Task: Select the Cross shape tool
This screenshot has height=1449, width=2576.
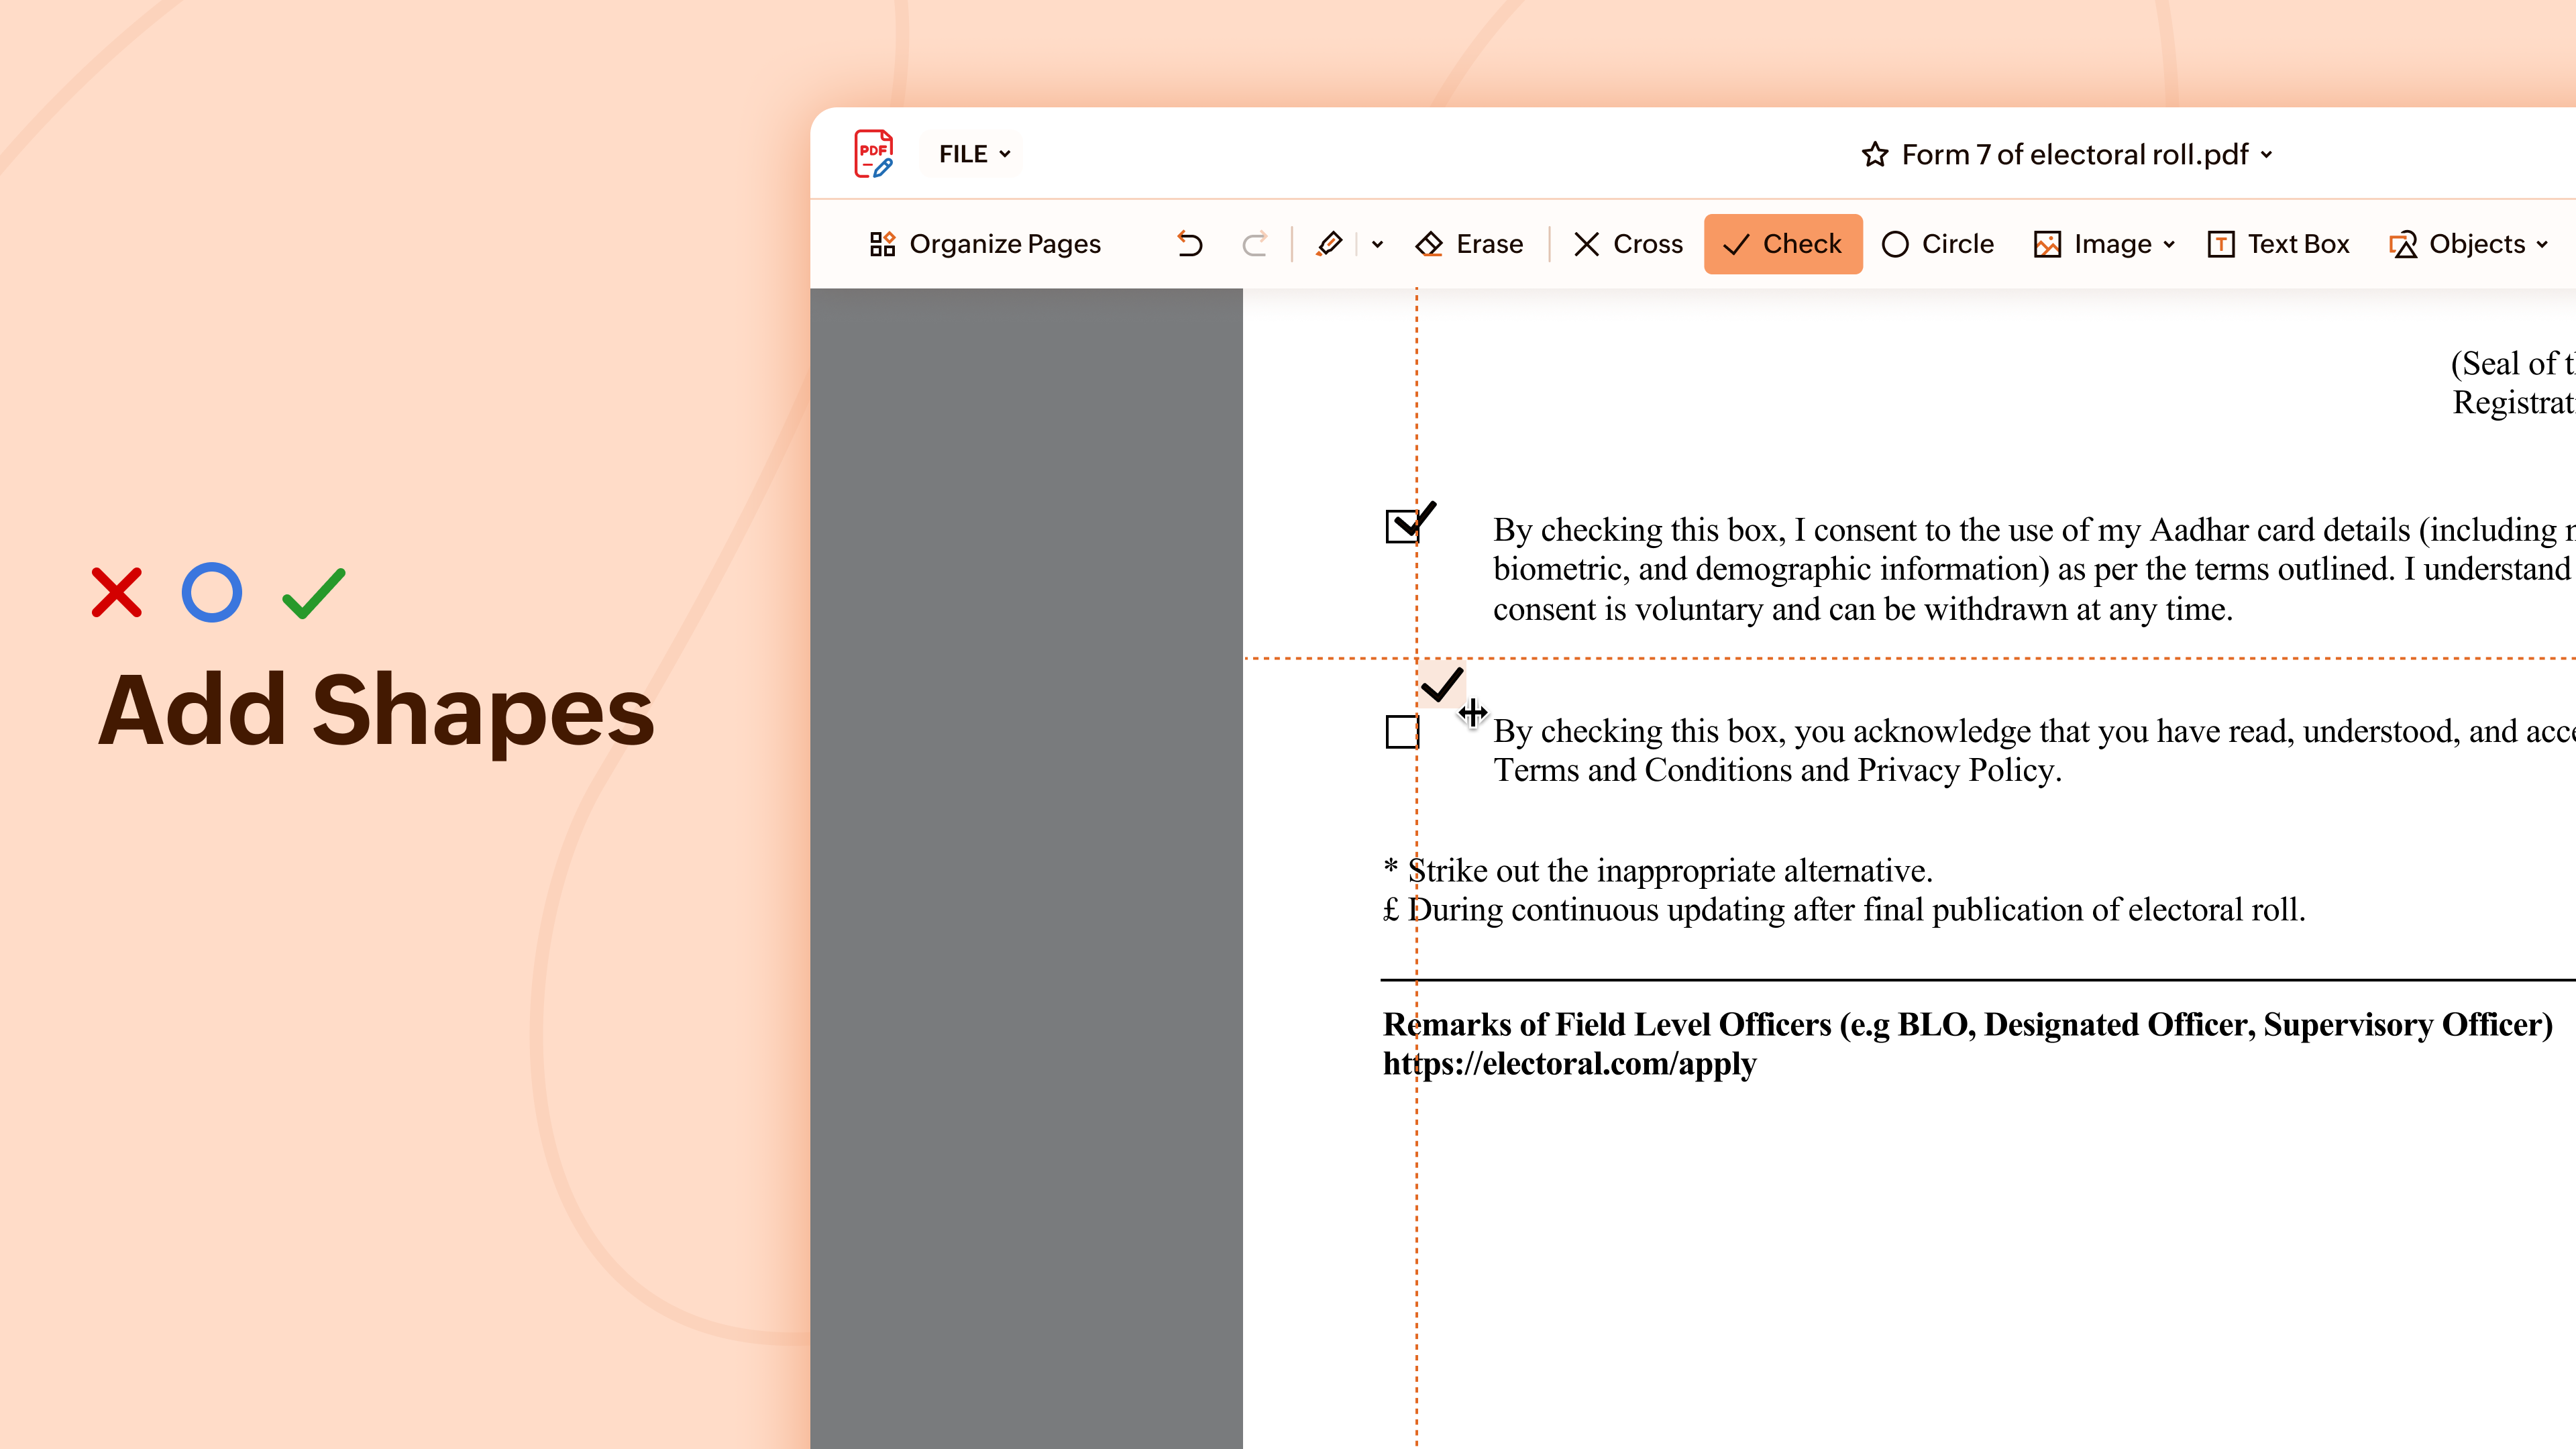Action: [1626, 243]
